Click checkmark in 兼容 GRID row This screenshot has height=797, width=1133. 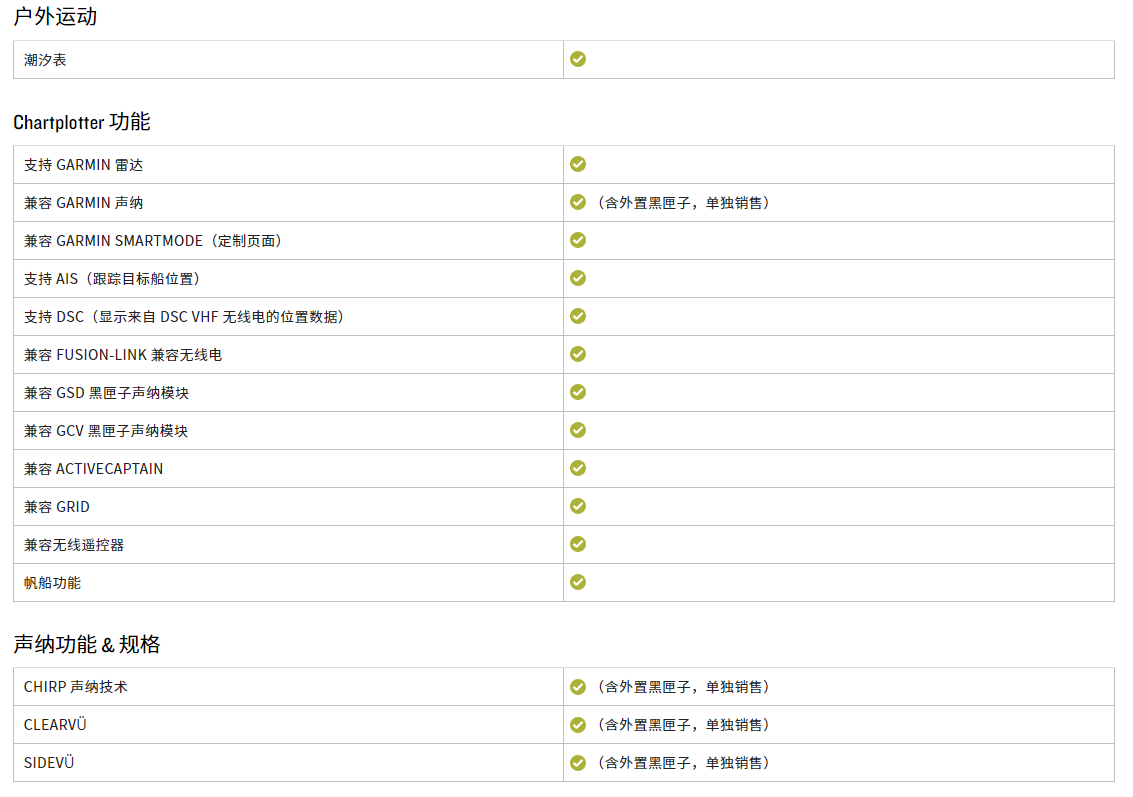tap(578, 506)
